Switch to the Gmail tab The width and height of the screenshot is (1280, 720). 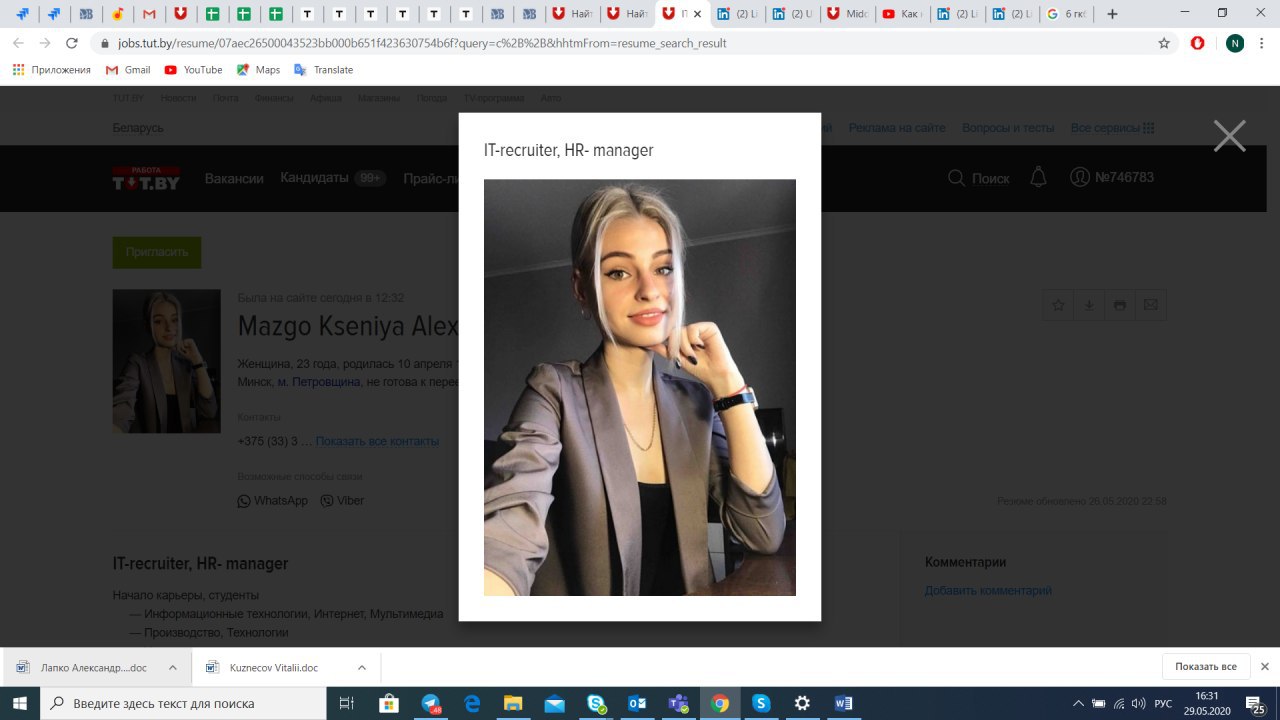click(x=149, y=14)
